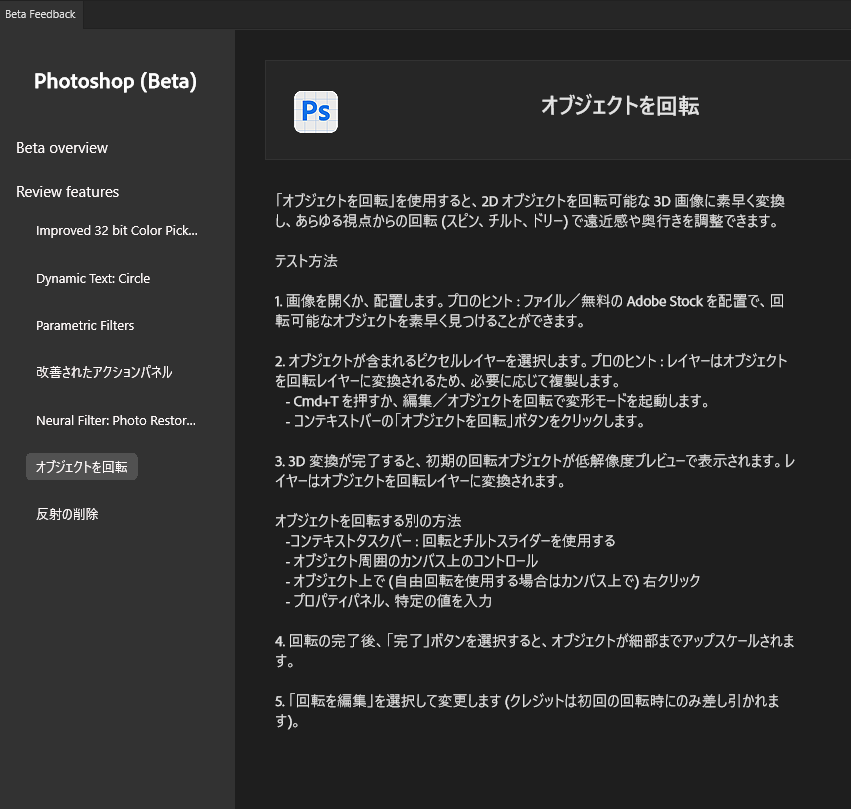This screenshot has height=809, width=851.
Task: Switch to the Beta Feedback tab
Action: coord(40,14)
